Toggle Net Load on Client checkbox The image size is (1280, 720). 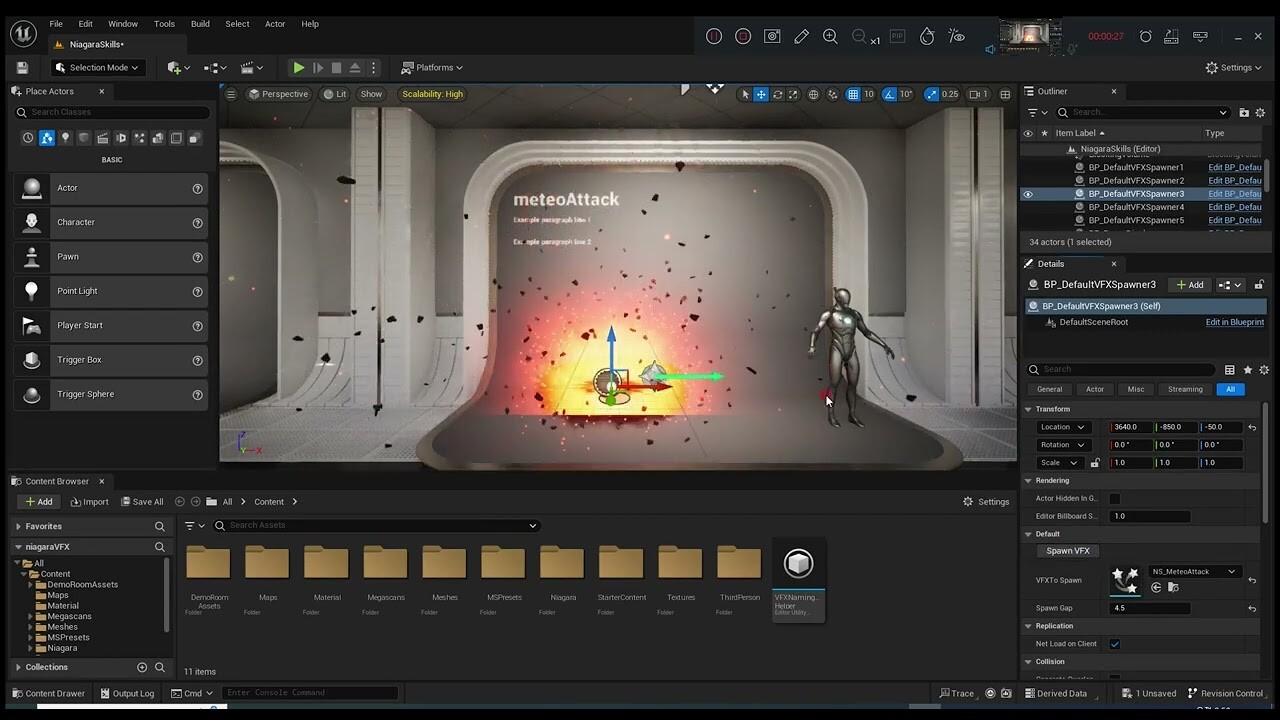pos(1115,644)
